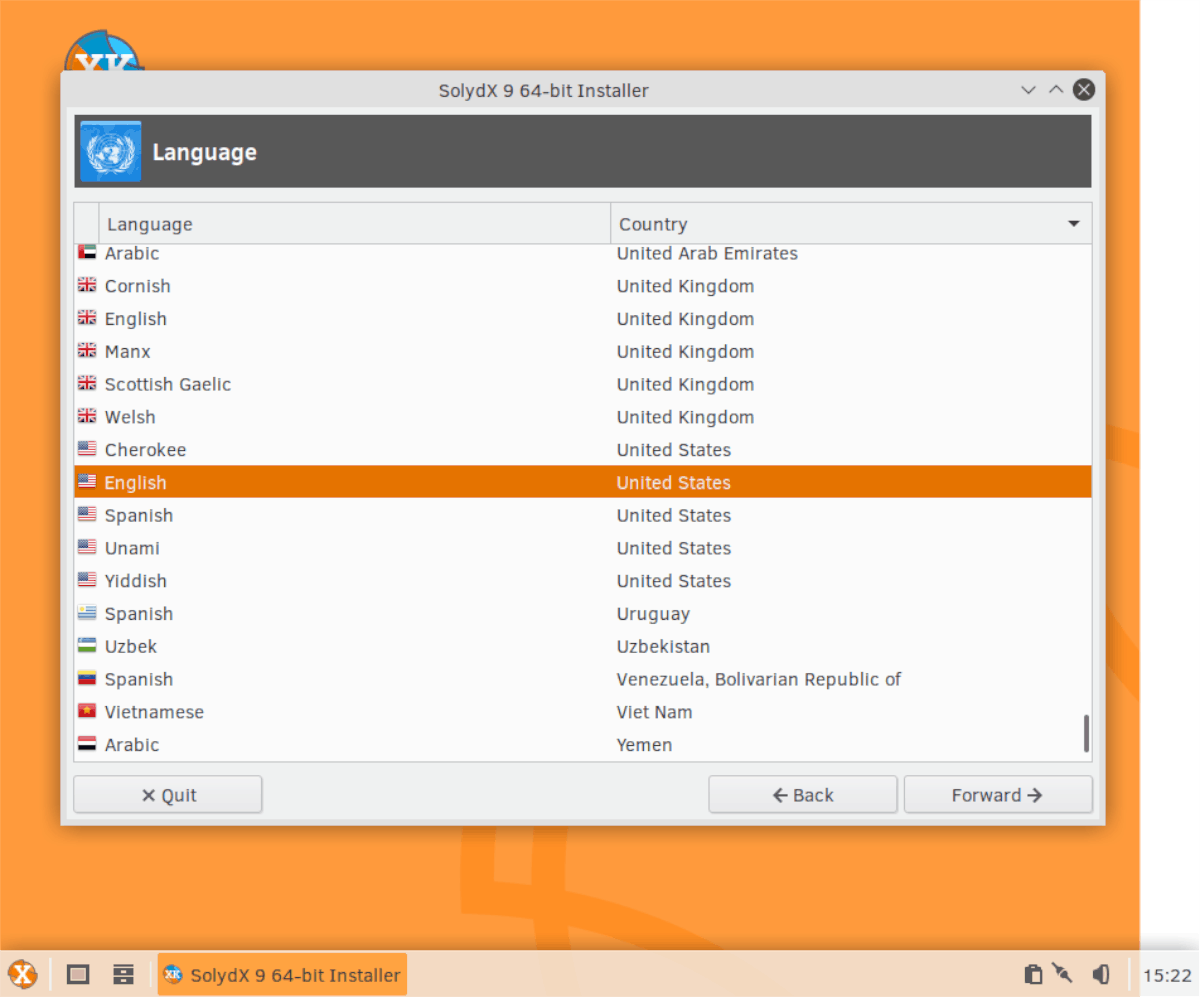This screenshot has height=997, width=1200.
Task: Click the United Nations language header icon
Action: click(110, 151)
